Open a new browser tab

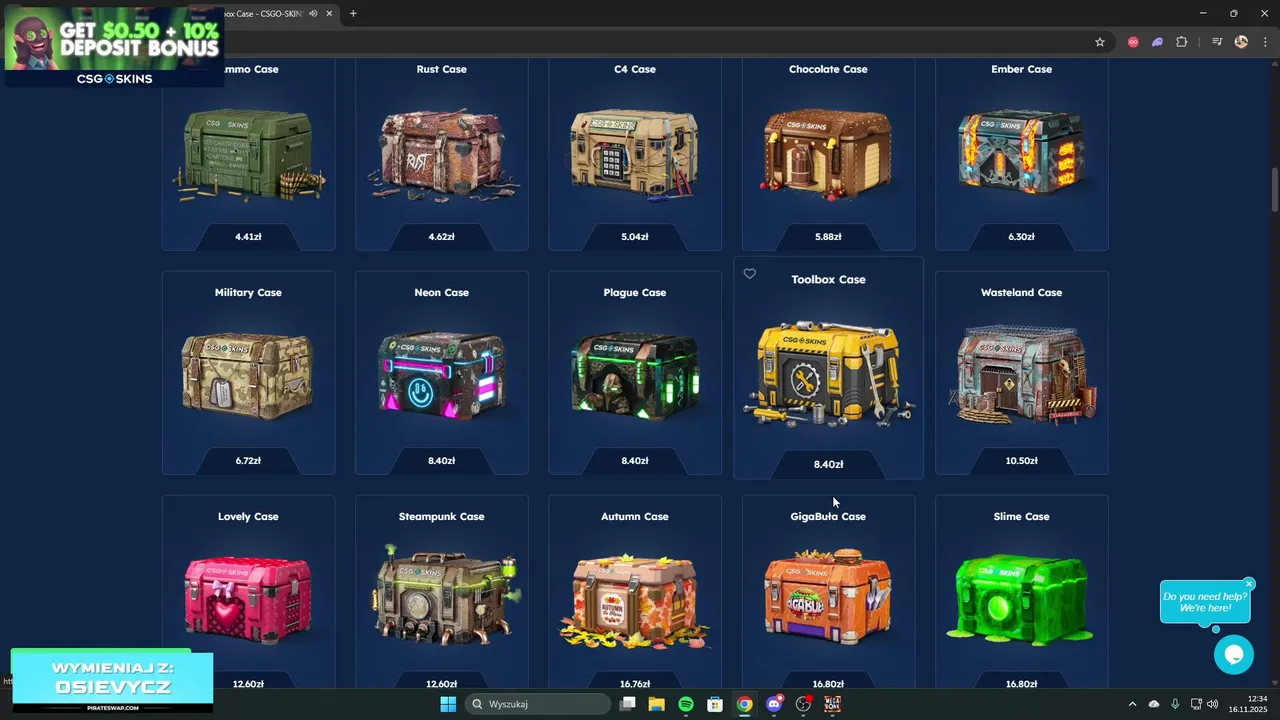pyautogui.click(x=353, y=13)
